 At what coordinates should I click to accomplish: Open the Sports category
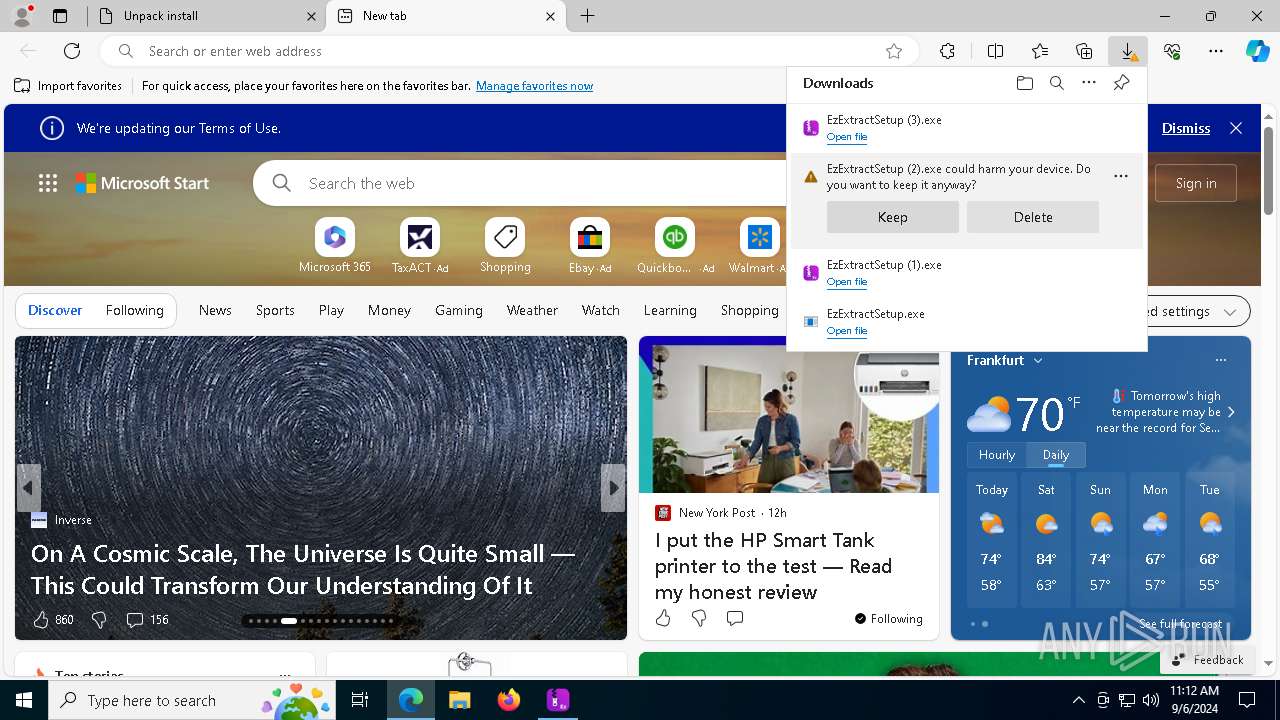point(275,310)
